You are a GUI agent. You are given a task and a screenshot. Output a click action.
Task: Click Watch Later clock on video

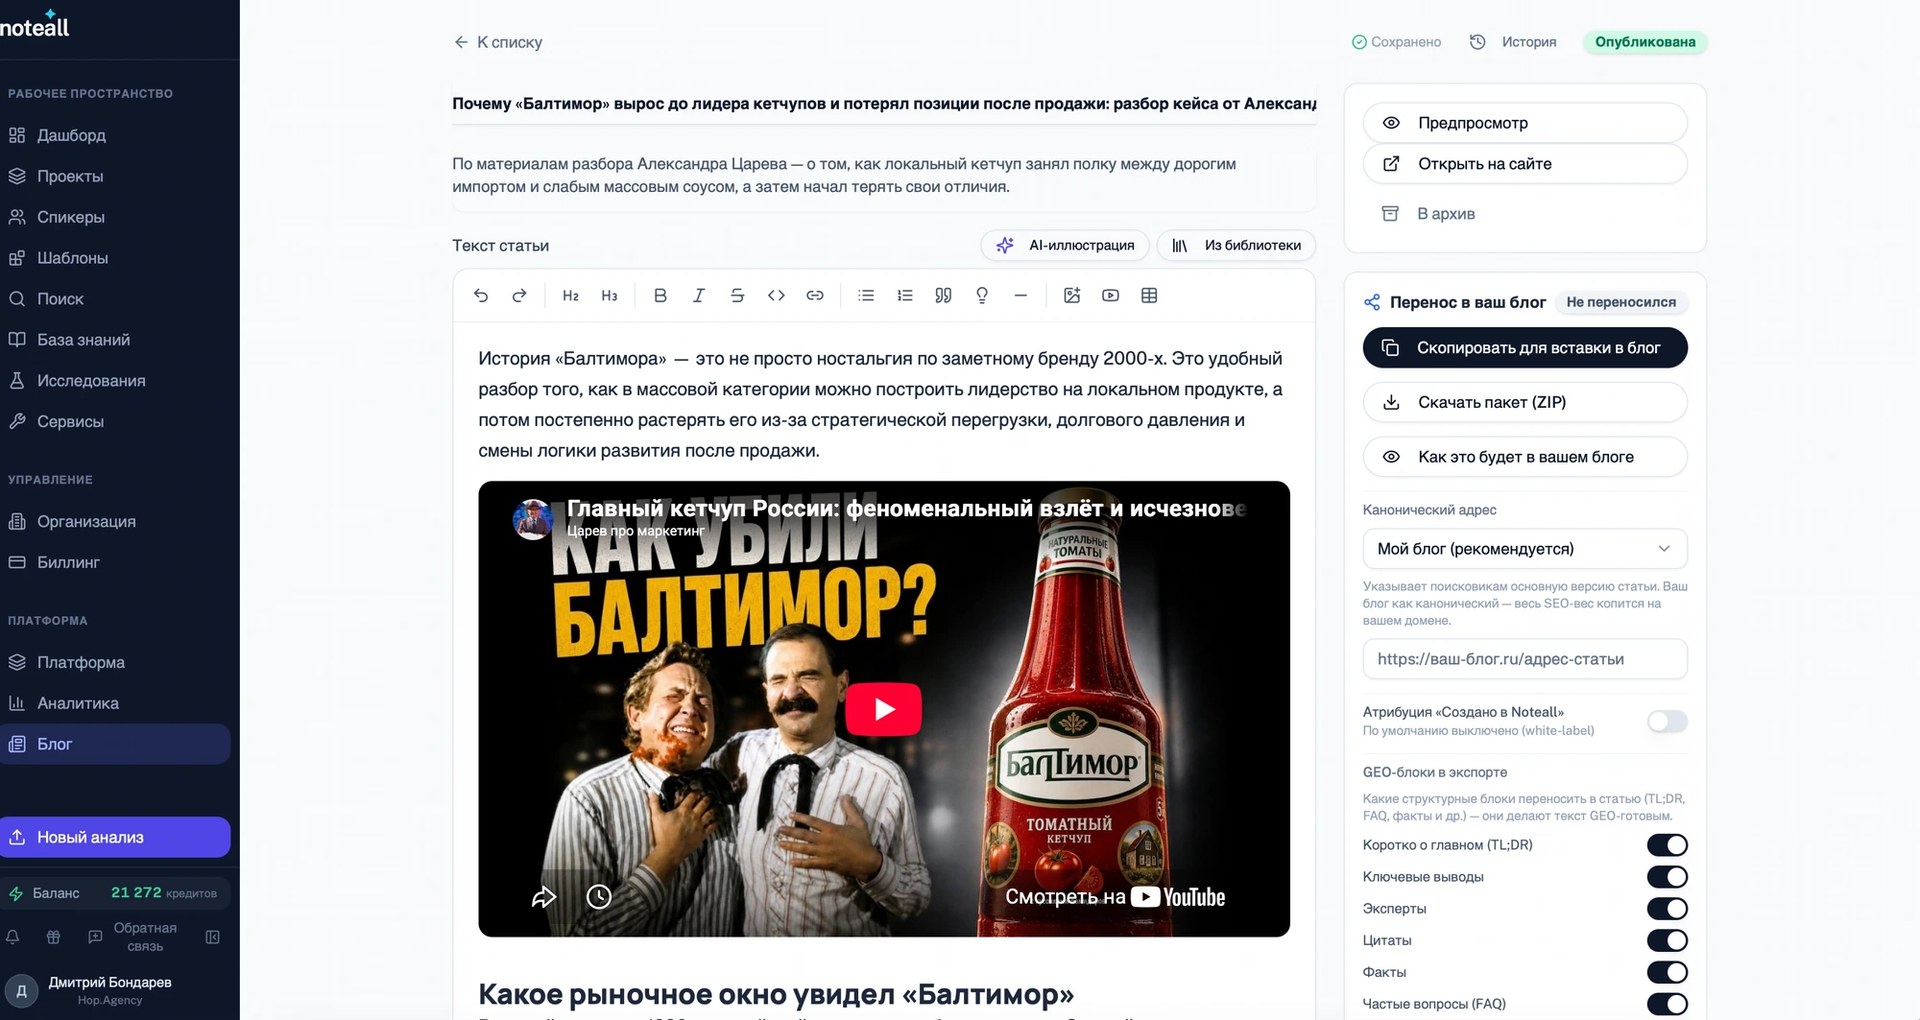(599, 897)
